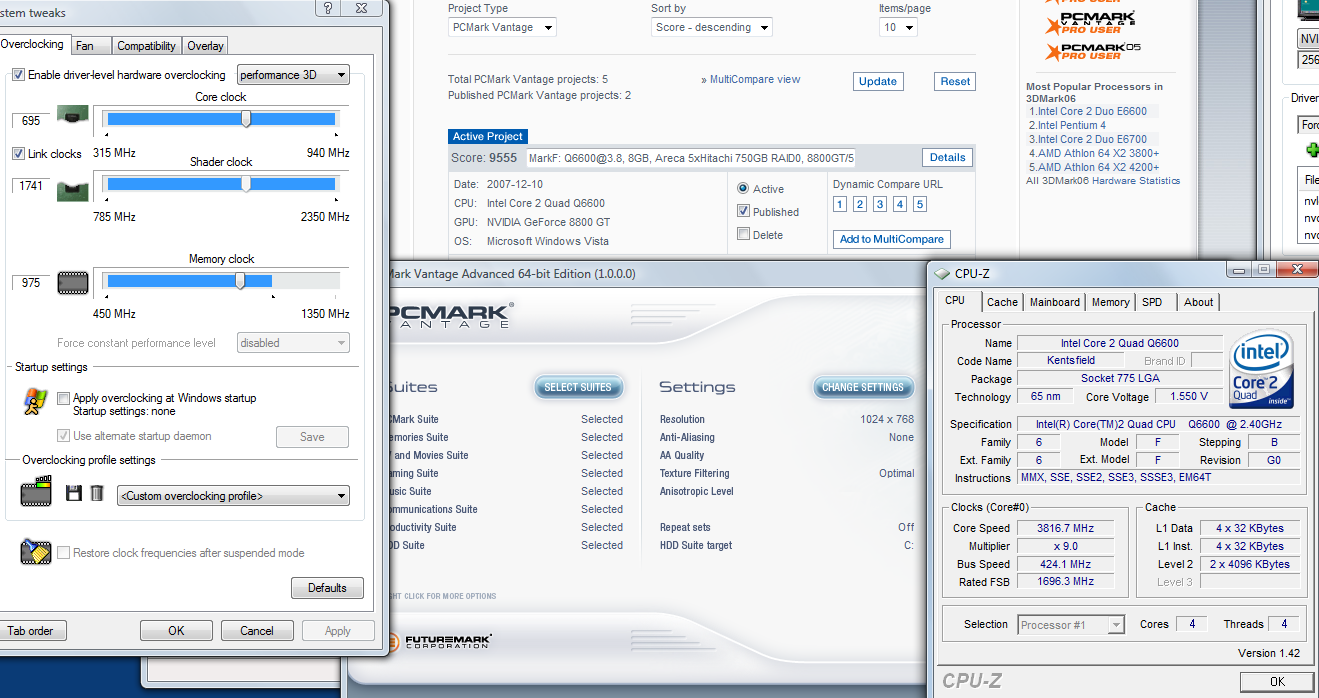Click the Cancel button in tweaks window
Screen dimensions: 1319x698
coord(257,631)
